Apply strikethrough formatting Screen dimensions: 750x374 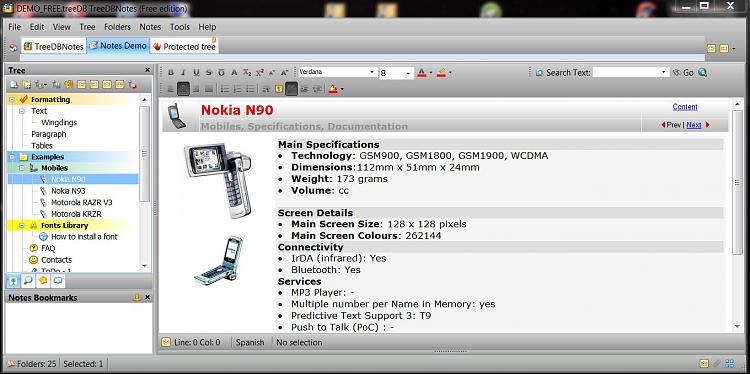(x=209, y=73)
